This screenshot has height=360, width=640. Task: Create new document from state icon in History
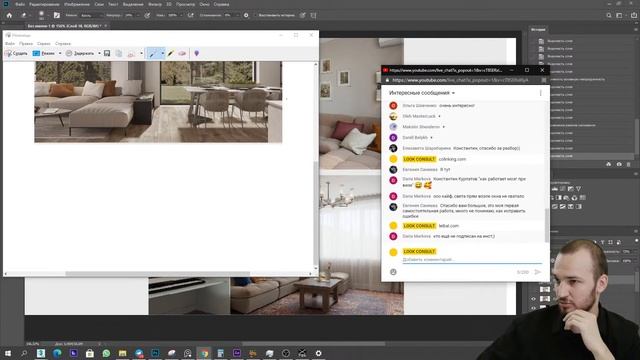[x=609, y=164]
